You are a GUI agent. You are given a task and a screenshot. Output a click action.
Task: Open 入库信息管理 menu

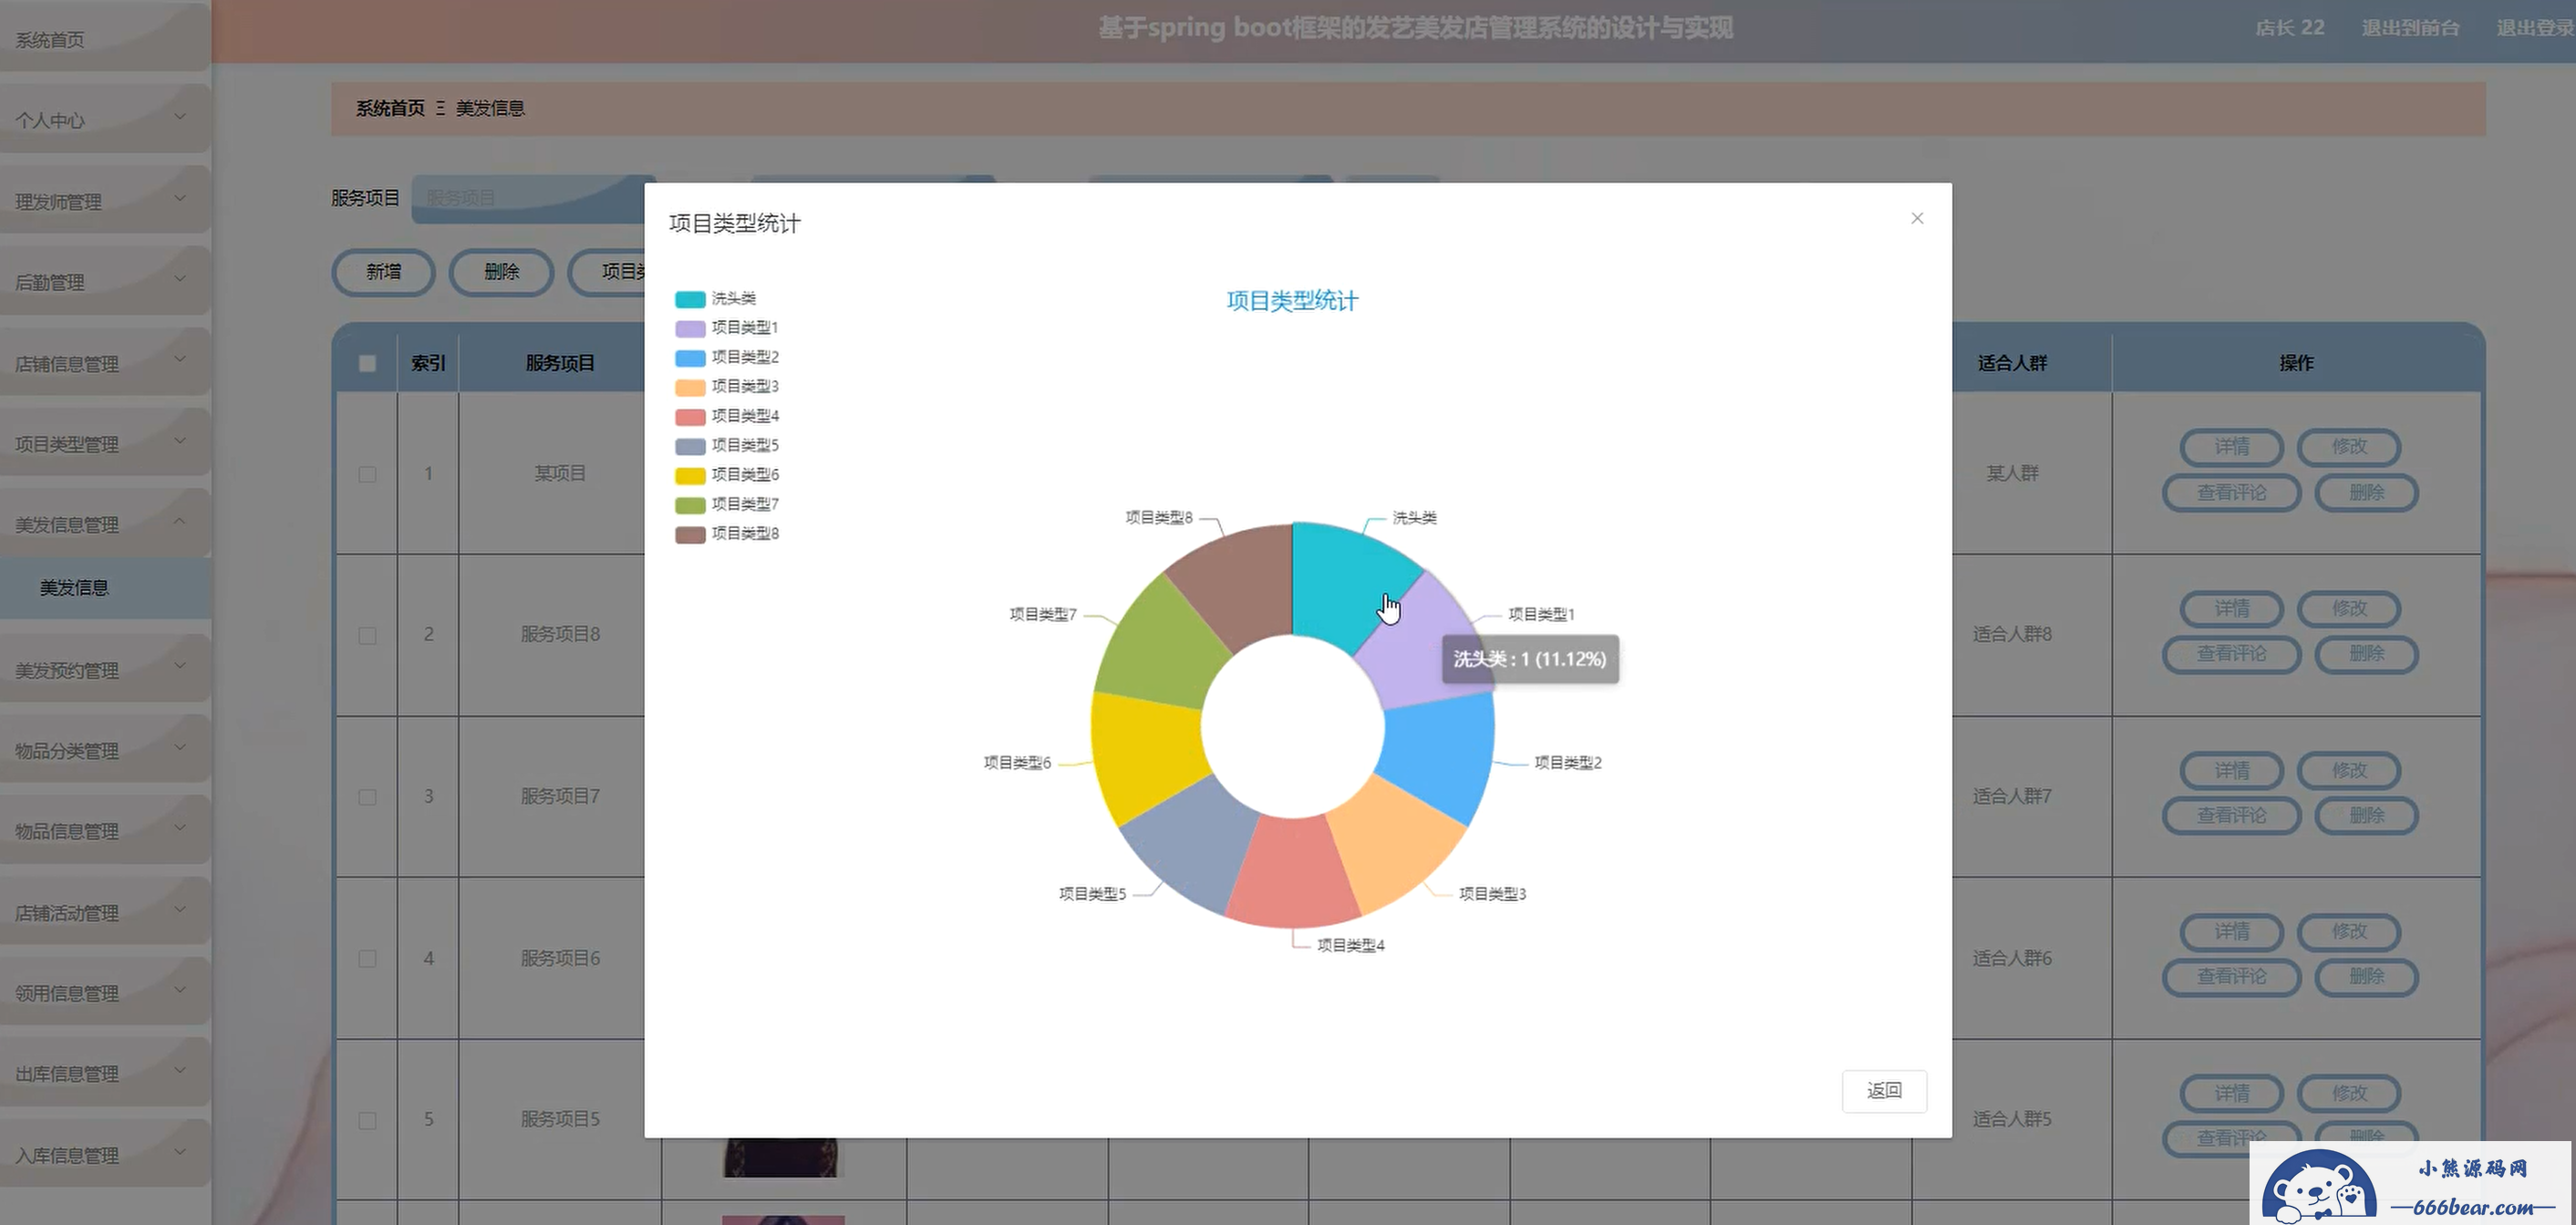[x=105, y=1155]
